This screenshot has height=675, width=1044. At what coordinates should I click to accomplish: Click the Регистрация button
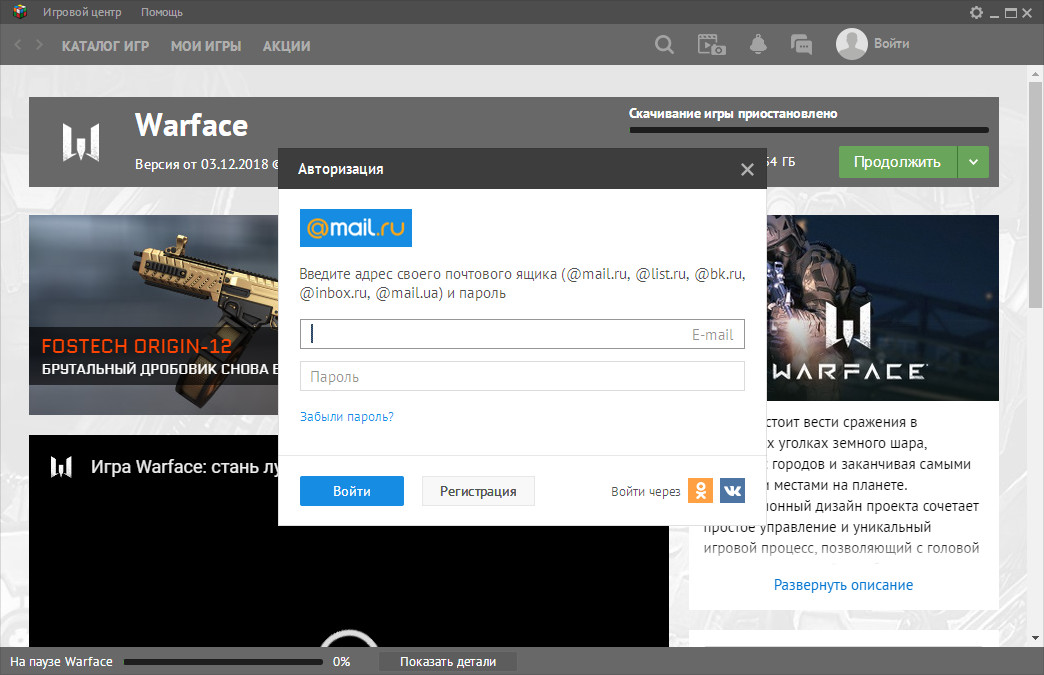pos(478,491)
